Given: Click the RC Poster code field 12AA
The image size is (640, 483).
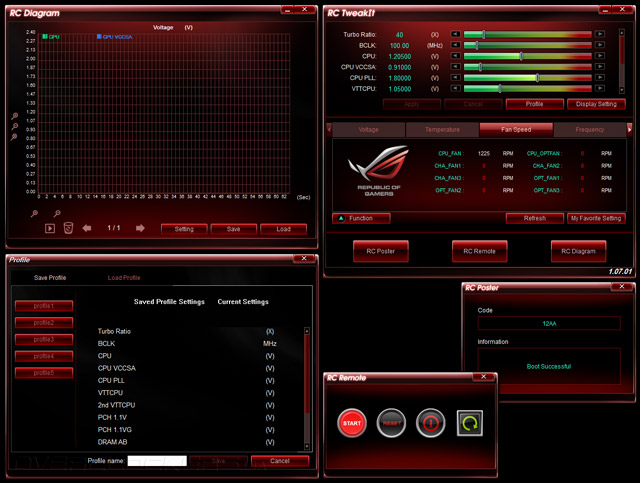Looking at the screenshot, I should tap(549, 323).
